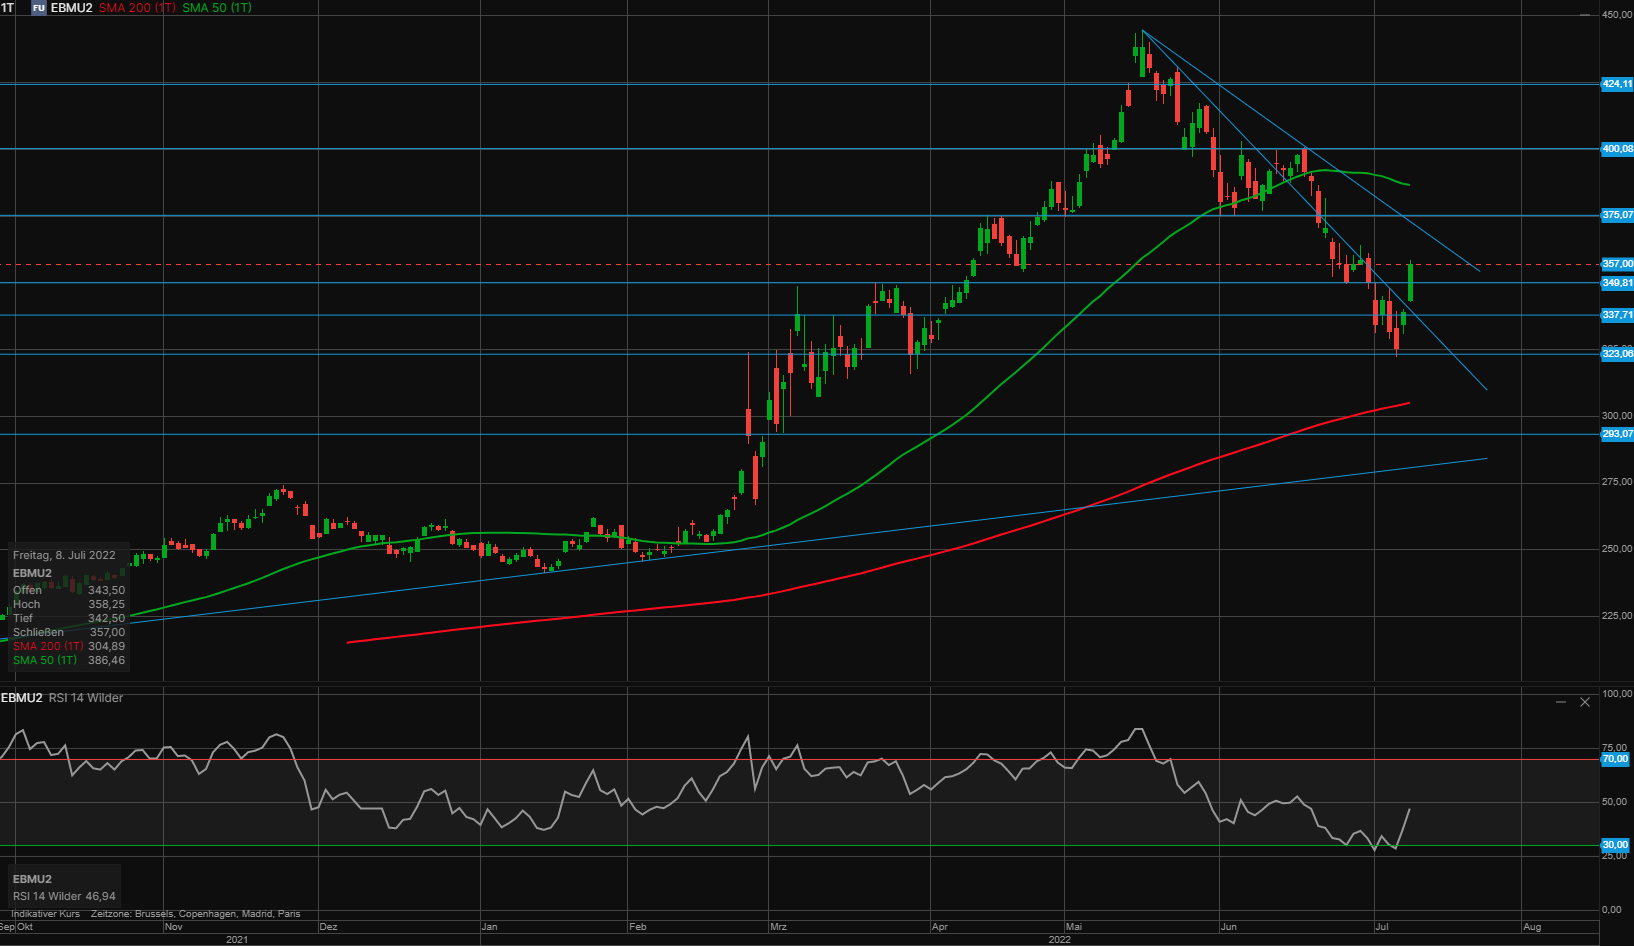1634x946 pixels.
Task: Open the 1T timeframe selector
Action: click(x=8, y=8)
